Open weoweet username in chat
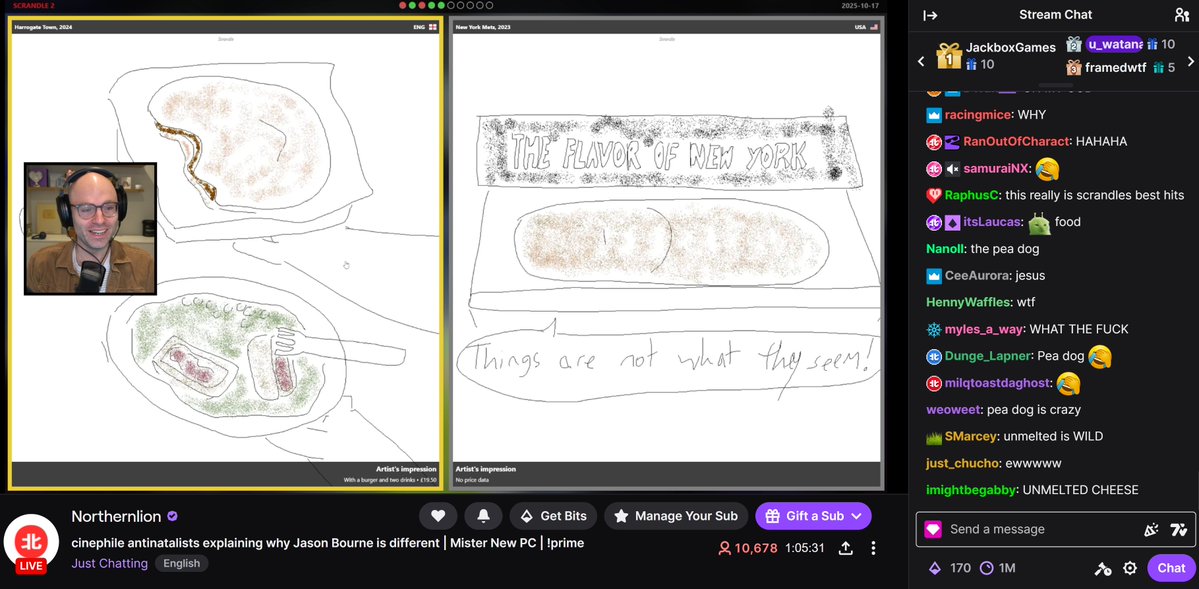 point(953,409)
